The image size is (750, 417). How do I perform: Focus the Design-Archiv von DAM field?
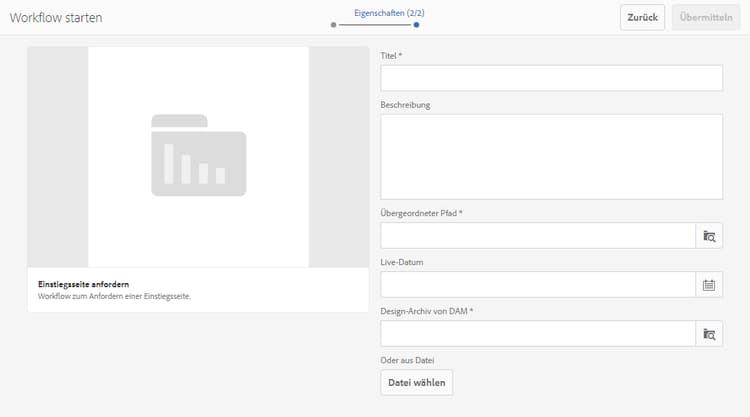[538, 334]
